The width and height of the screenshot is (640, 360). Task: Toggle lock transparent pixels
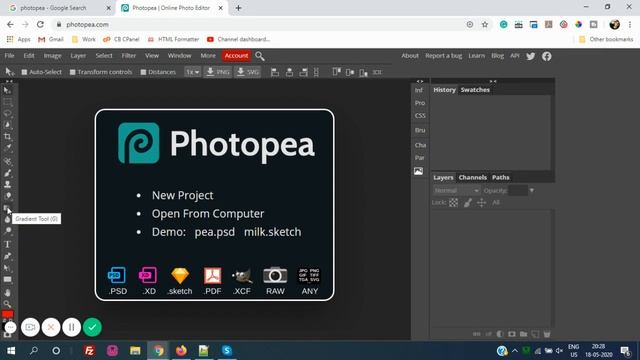(x=453, y=202)
